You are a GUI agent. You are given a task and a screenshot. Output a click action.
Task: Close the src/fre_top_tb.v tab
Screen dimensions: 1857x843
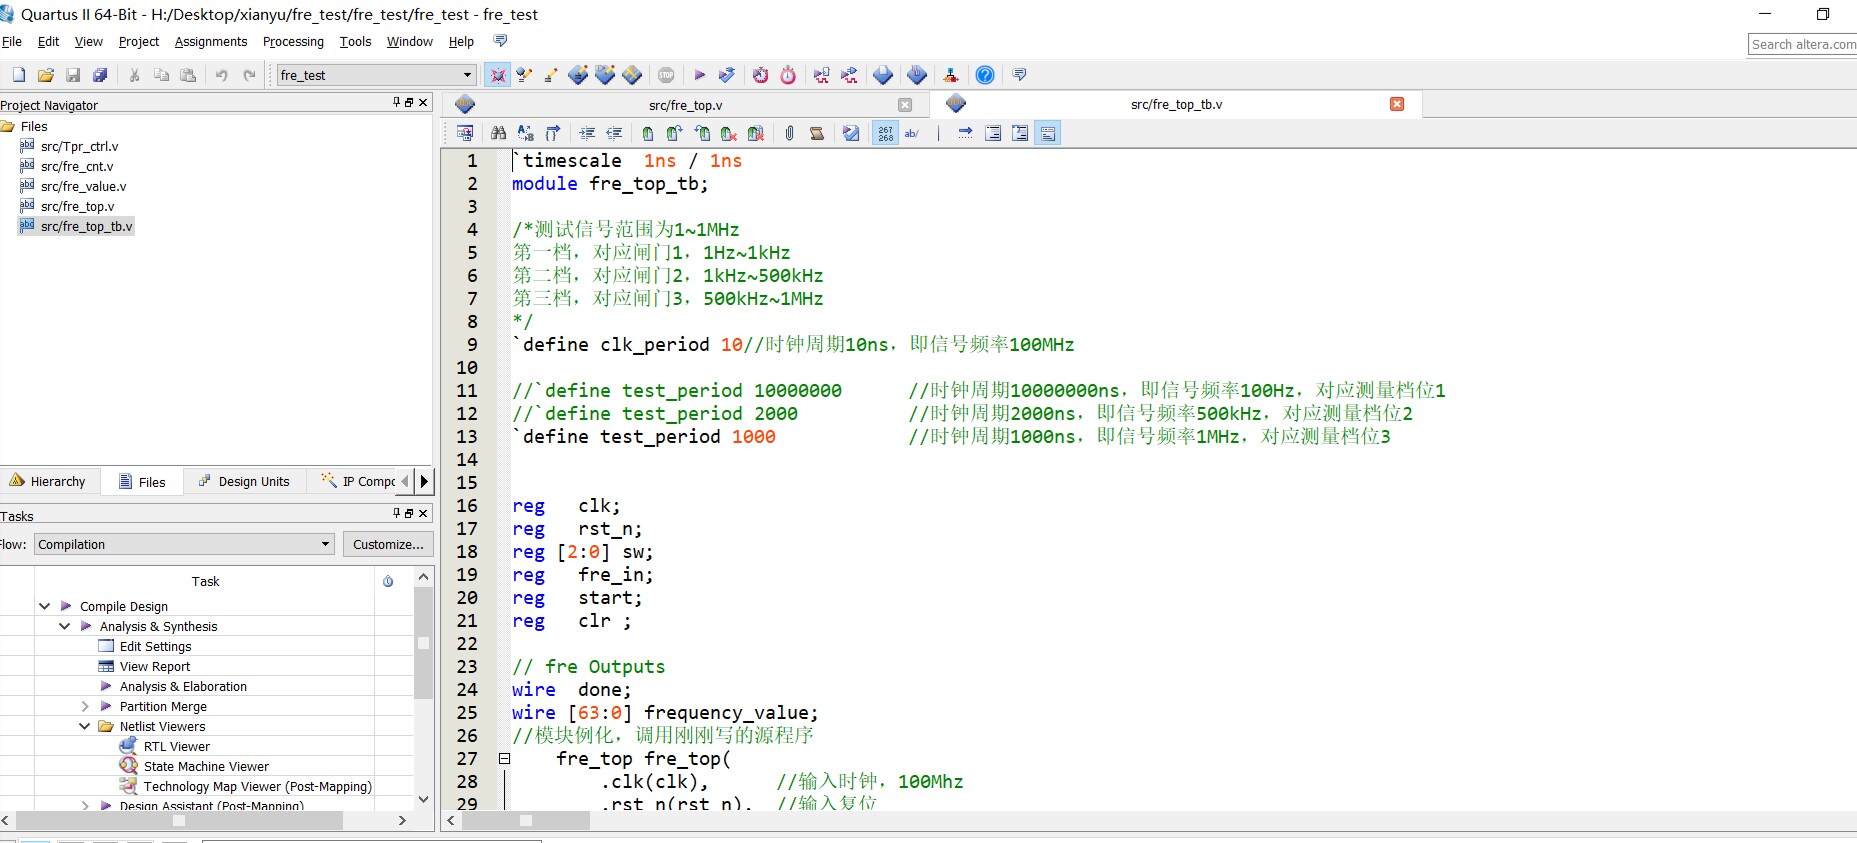(x=1397, y=104)
